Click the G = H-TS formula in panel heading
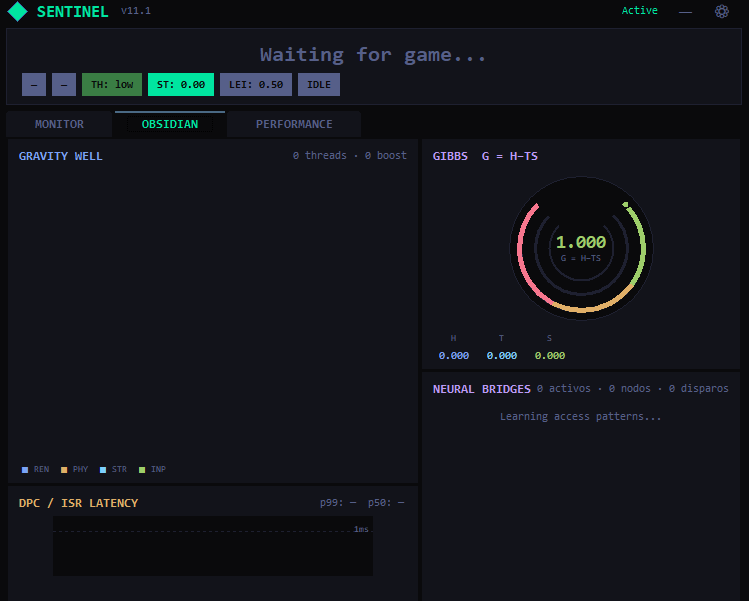 [x=510, y=156]
